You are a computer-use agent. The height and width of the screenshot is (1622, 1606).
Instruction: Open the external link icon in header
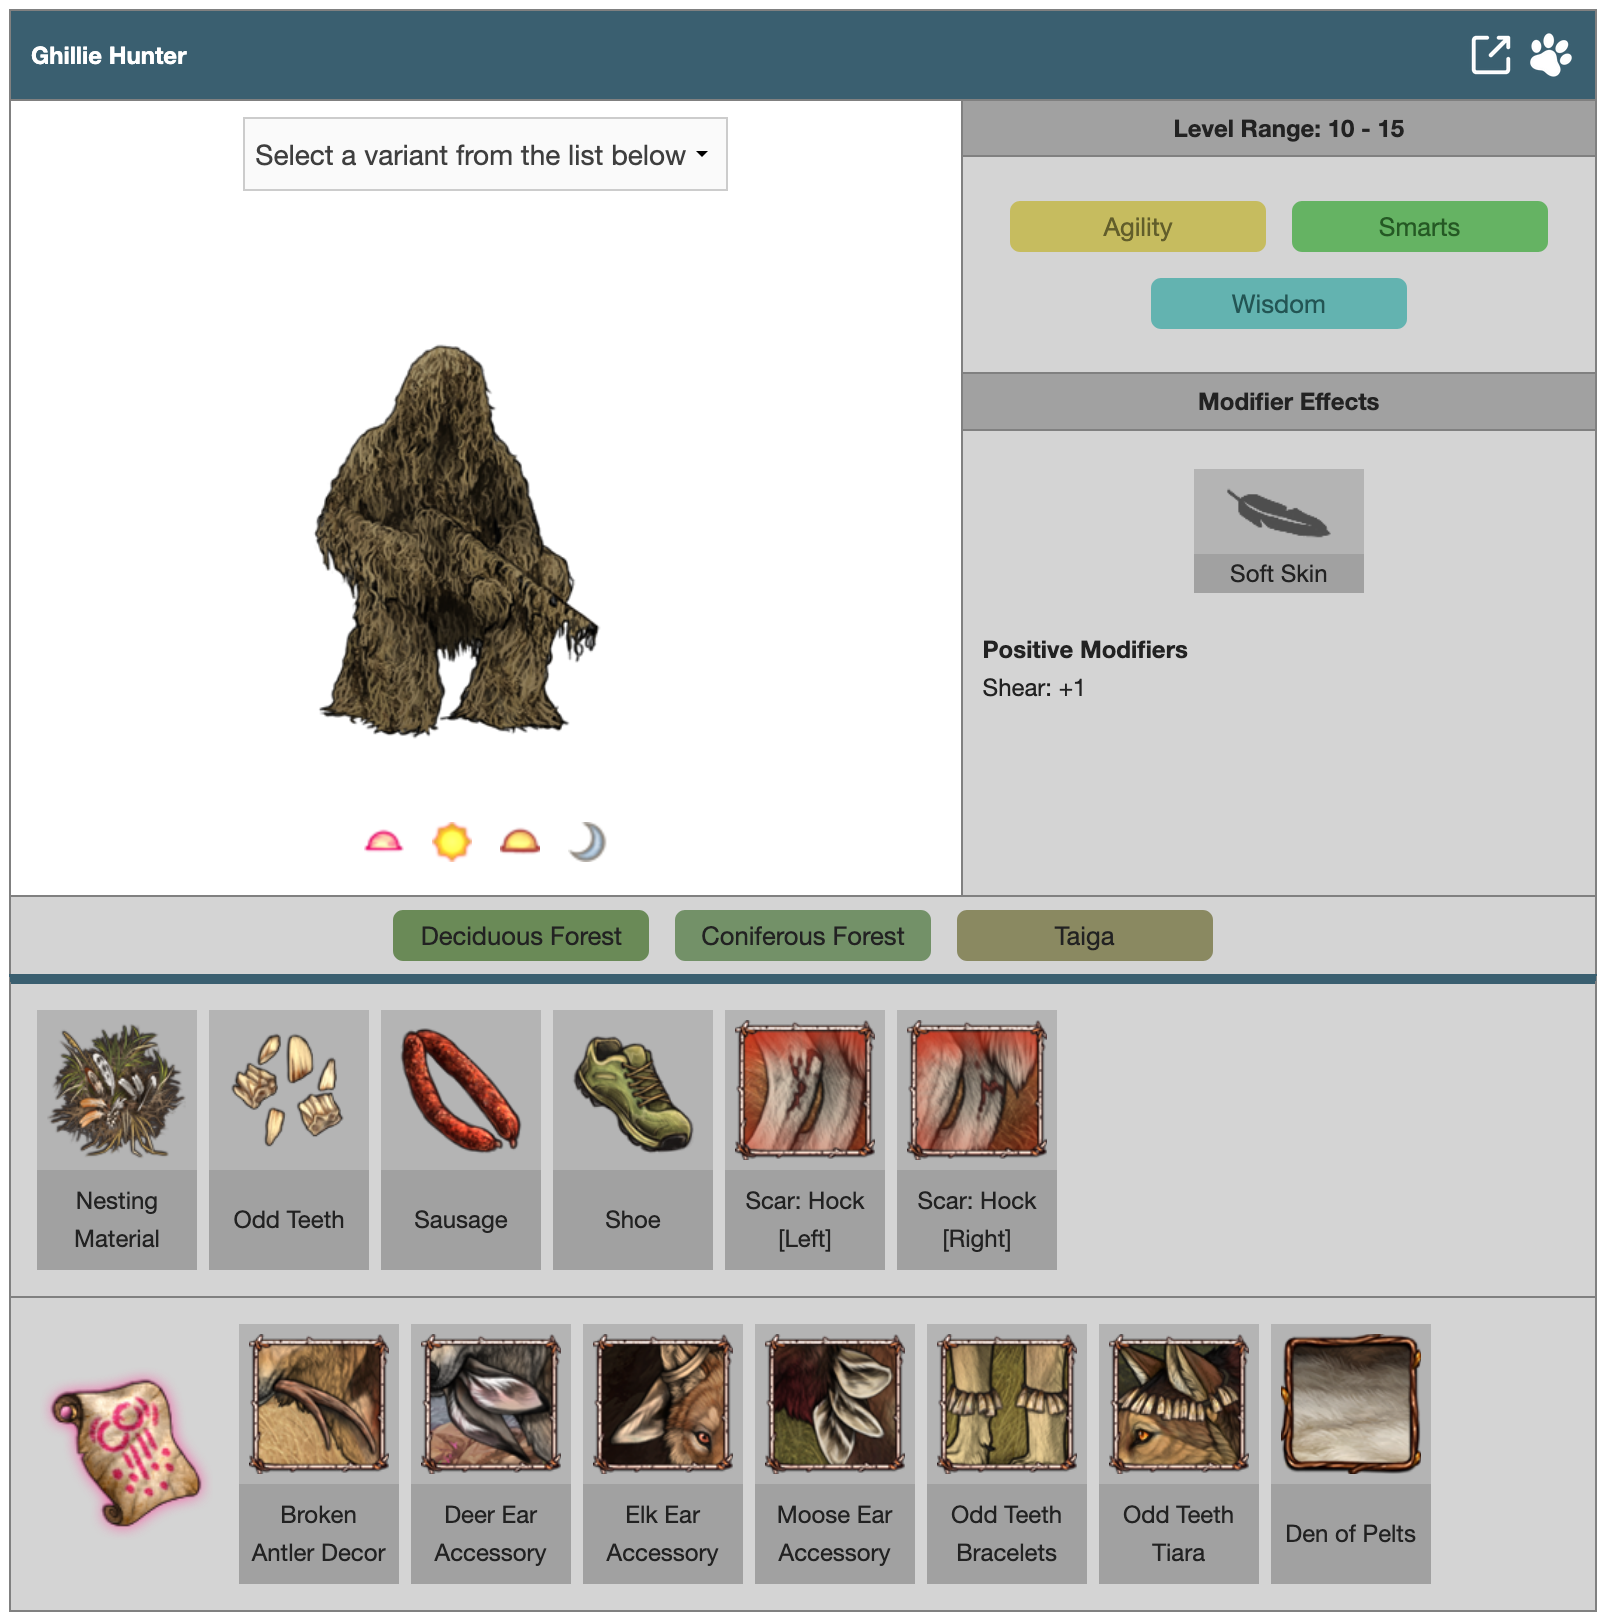tap(1490, 55)
